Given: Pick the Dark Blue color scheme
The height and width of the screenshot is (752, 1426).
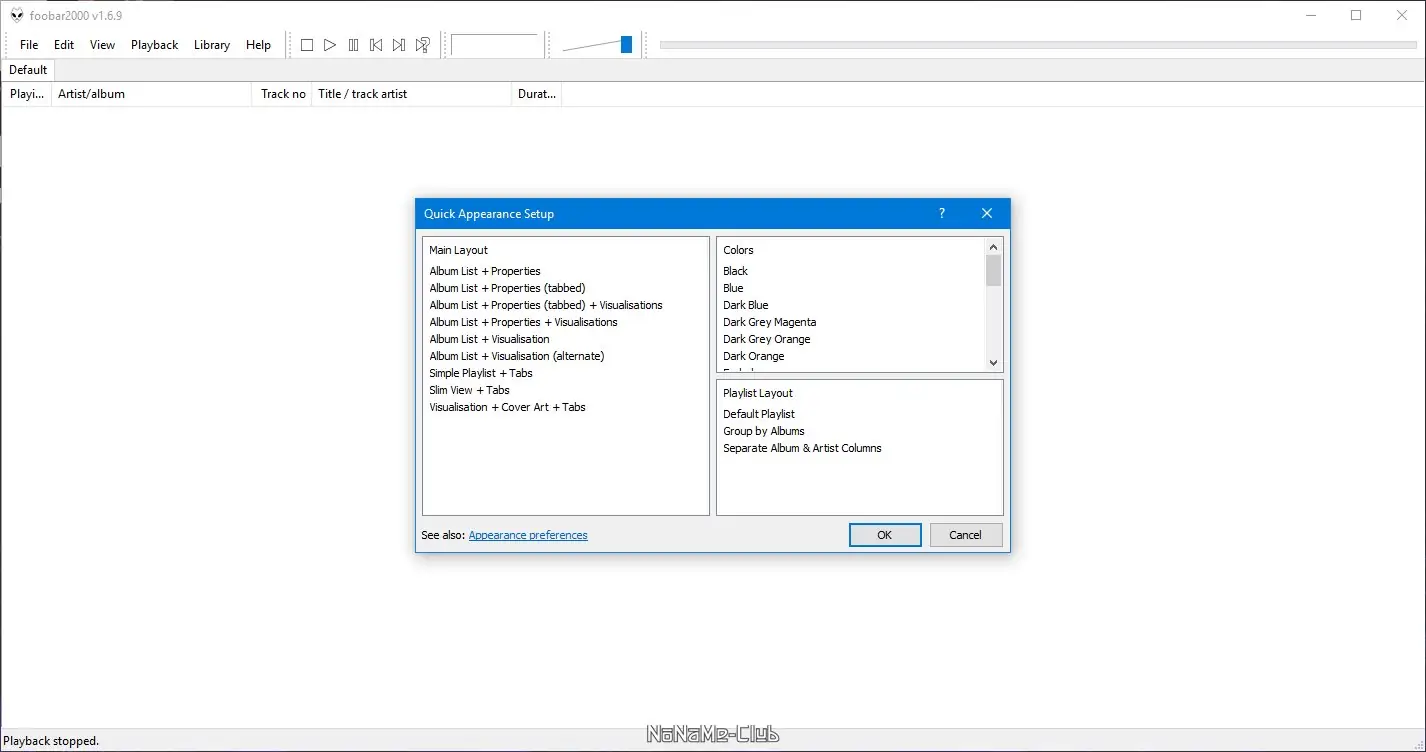Looking at the screenshot, I should click(x=746, y=305).
